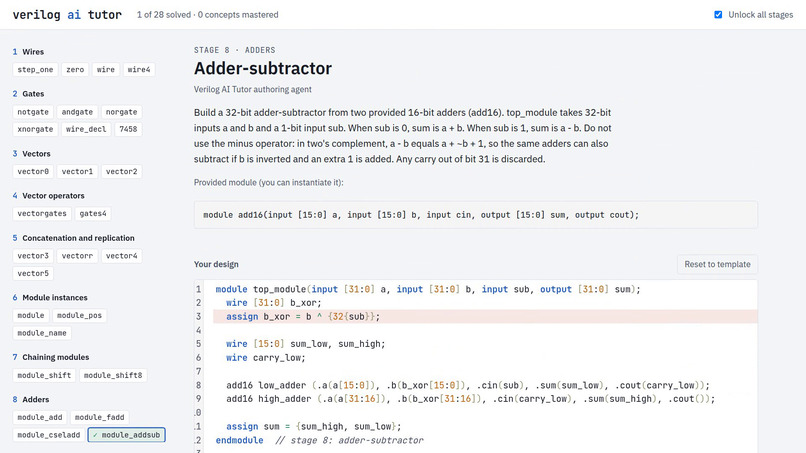Place cursor on highlighted assign b_xor line
The image size is (806, 453).
click(485, 317)
